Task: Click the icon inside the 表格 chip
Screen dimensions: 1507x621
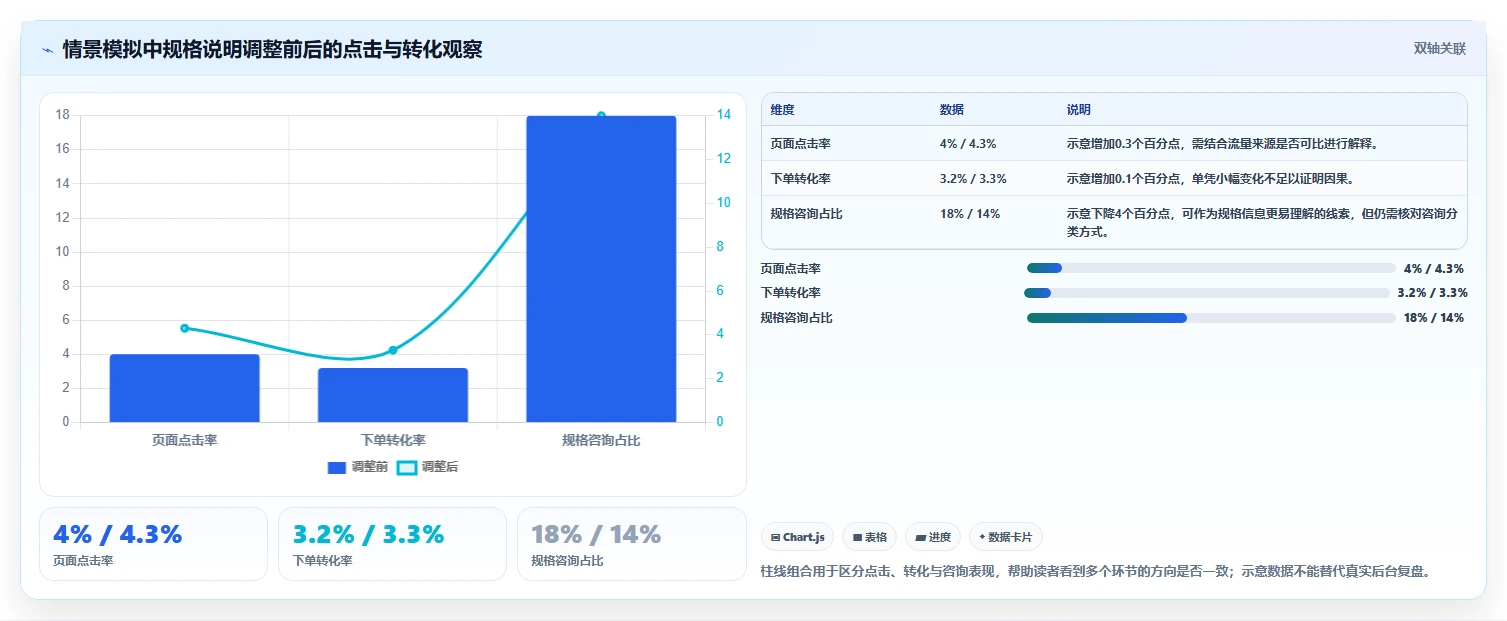Action: click(x=857, y=537)
